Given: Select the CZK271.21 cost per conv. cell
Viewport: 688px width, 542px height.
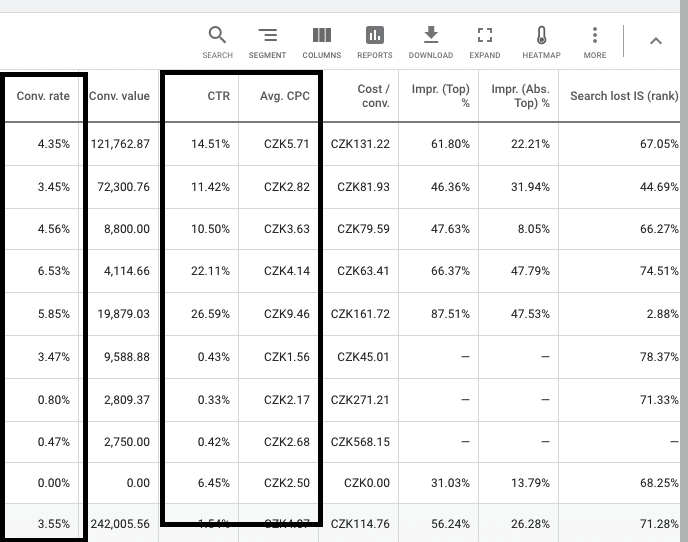Looking at the screenshot, I should [360, 400].
